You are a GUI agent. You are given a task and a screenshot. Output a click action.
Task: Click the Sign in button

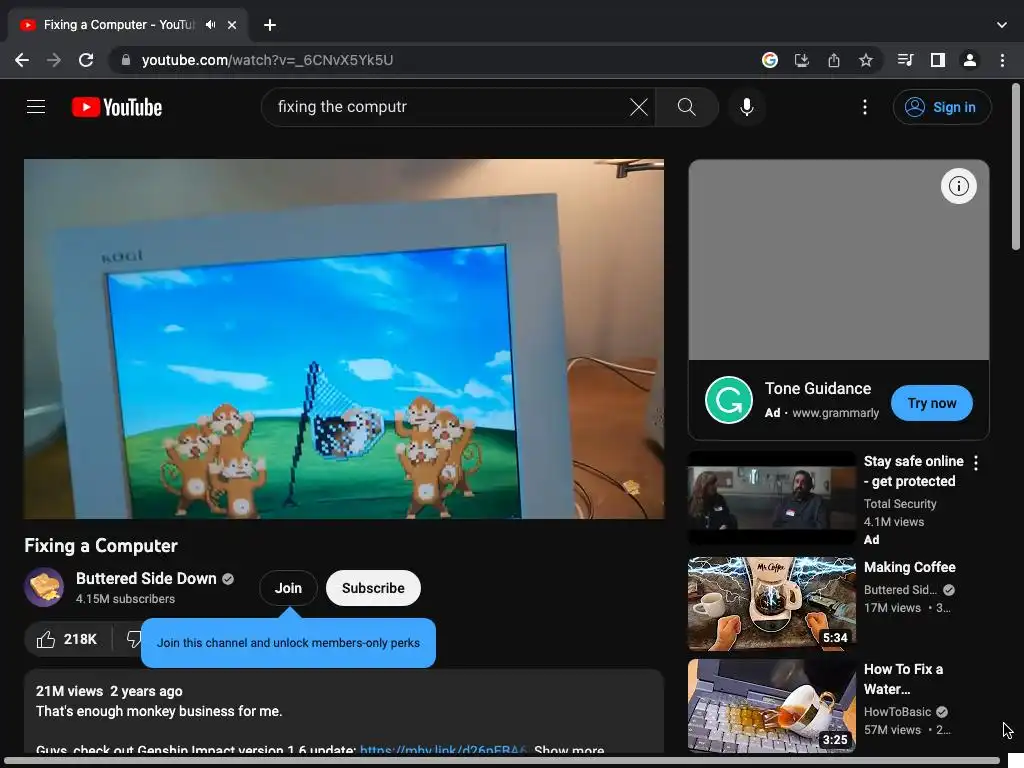942,107
